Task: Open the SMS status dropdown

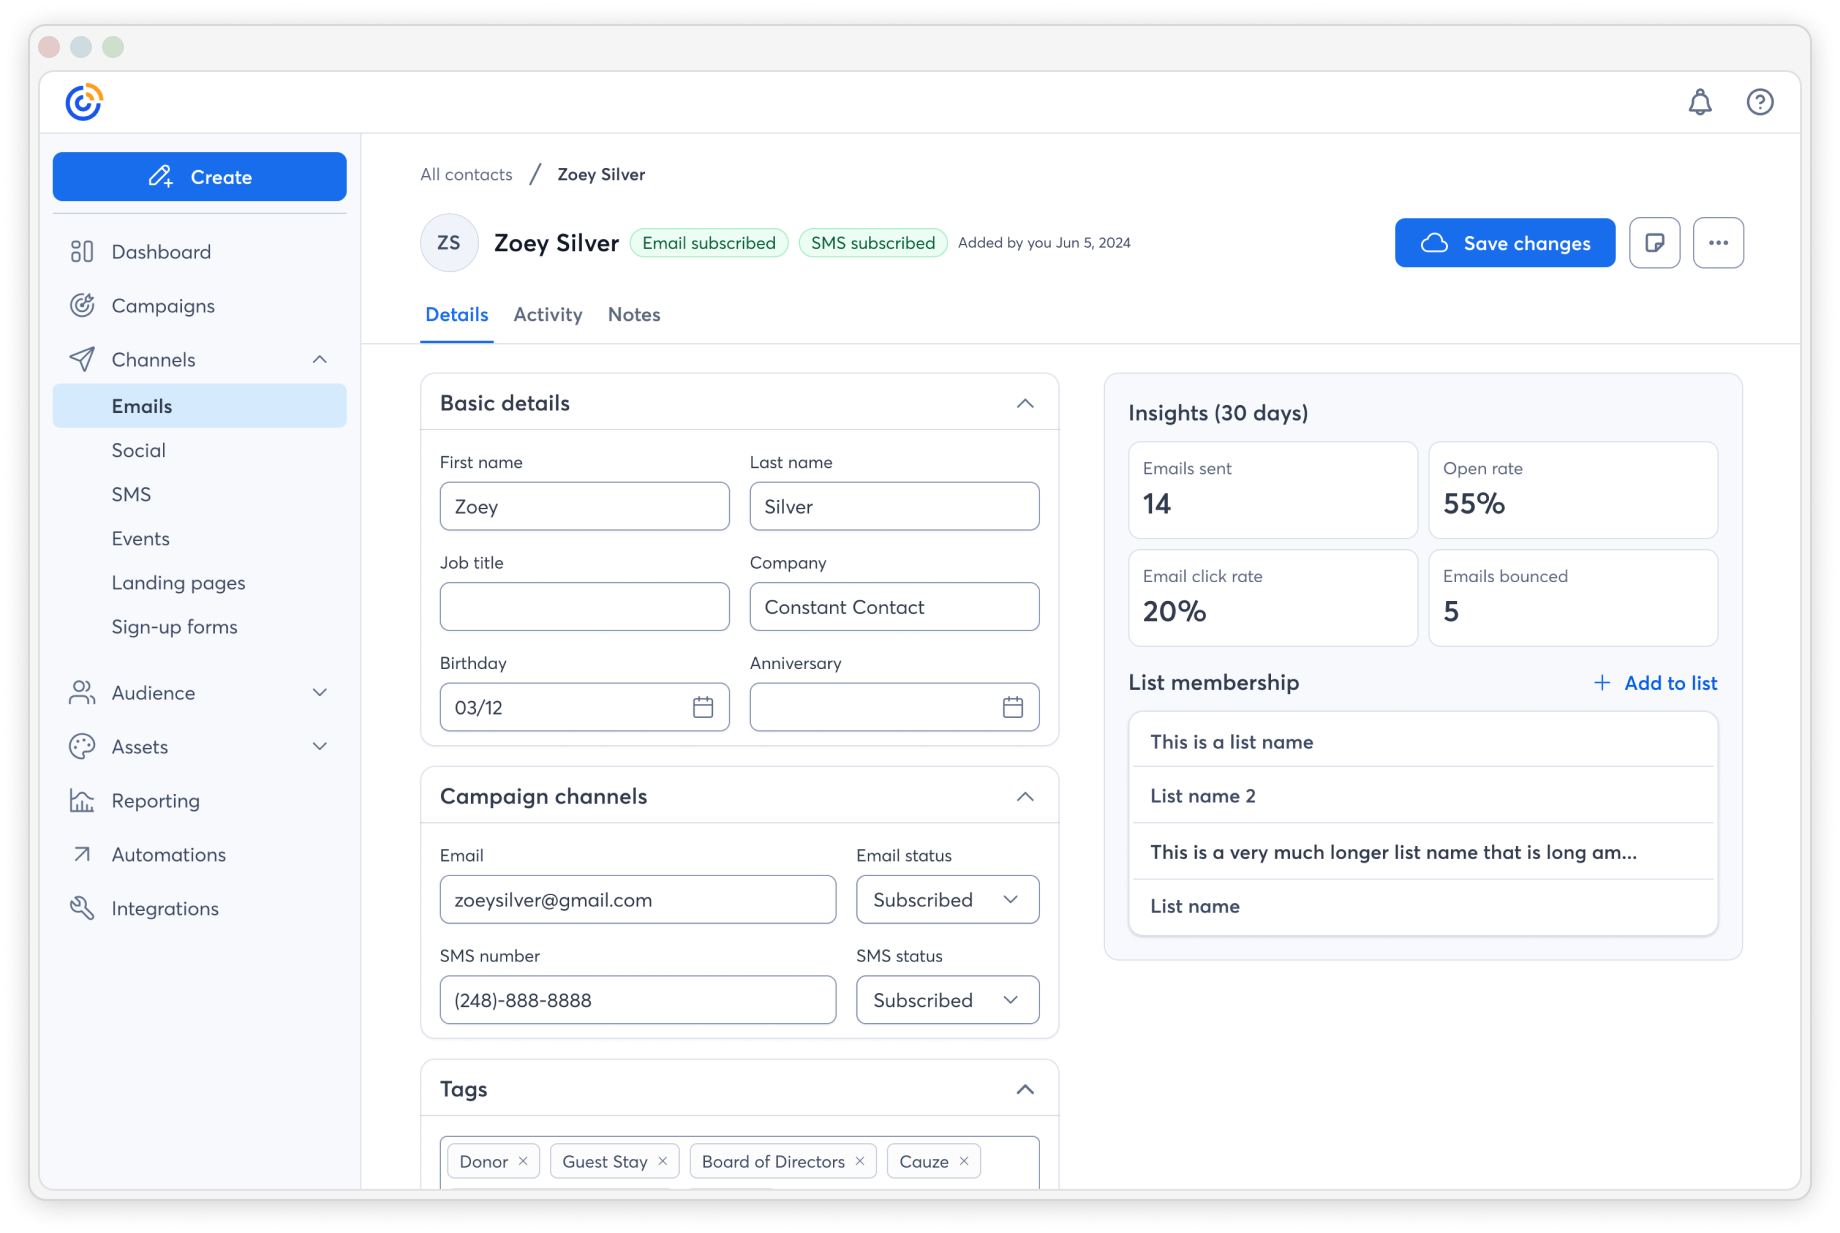Action: [x=946, y=1000]
